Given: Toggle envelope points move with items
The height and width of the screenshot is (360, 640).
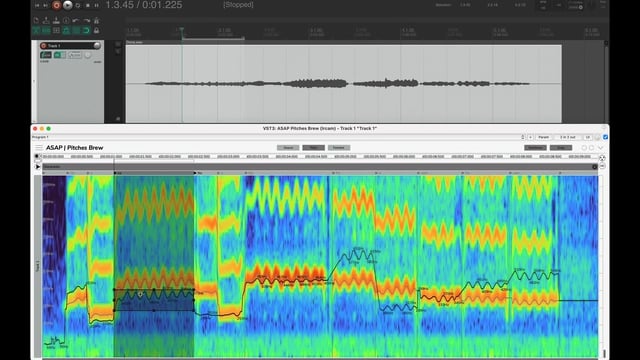Looking at the screenshot, I should click(66, 31).
